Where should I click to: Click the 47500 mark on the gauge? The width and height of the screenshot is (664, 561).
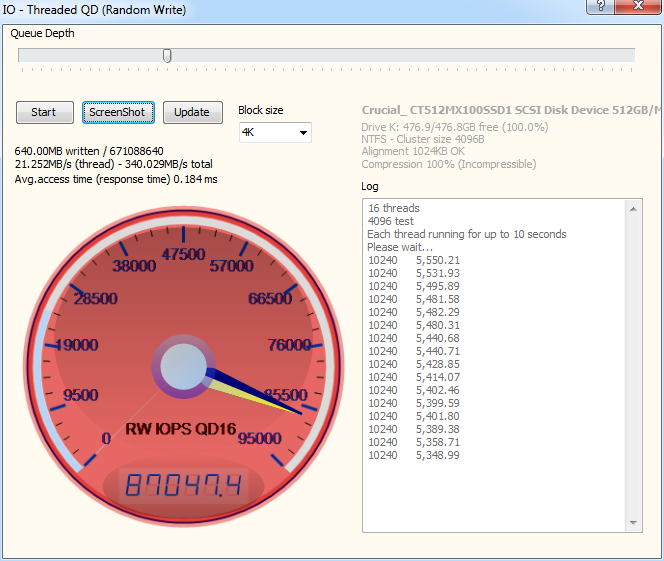pyautogui.click(x=183, y=254)
